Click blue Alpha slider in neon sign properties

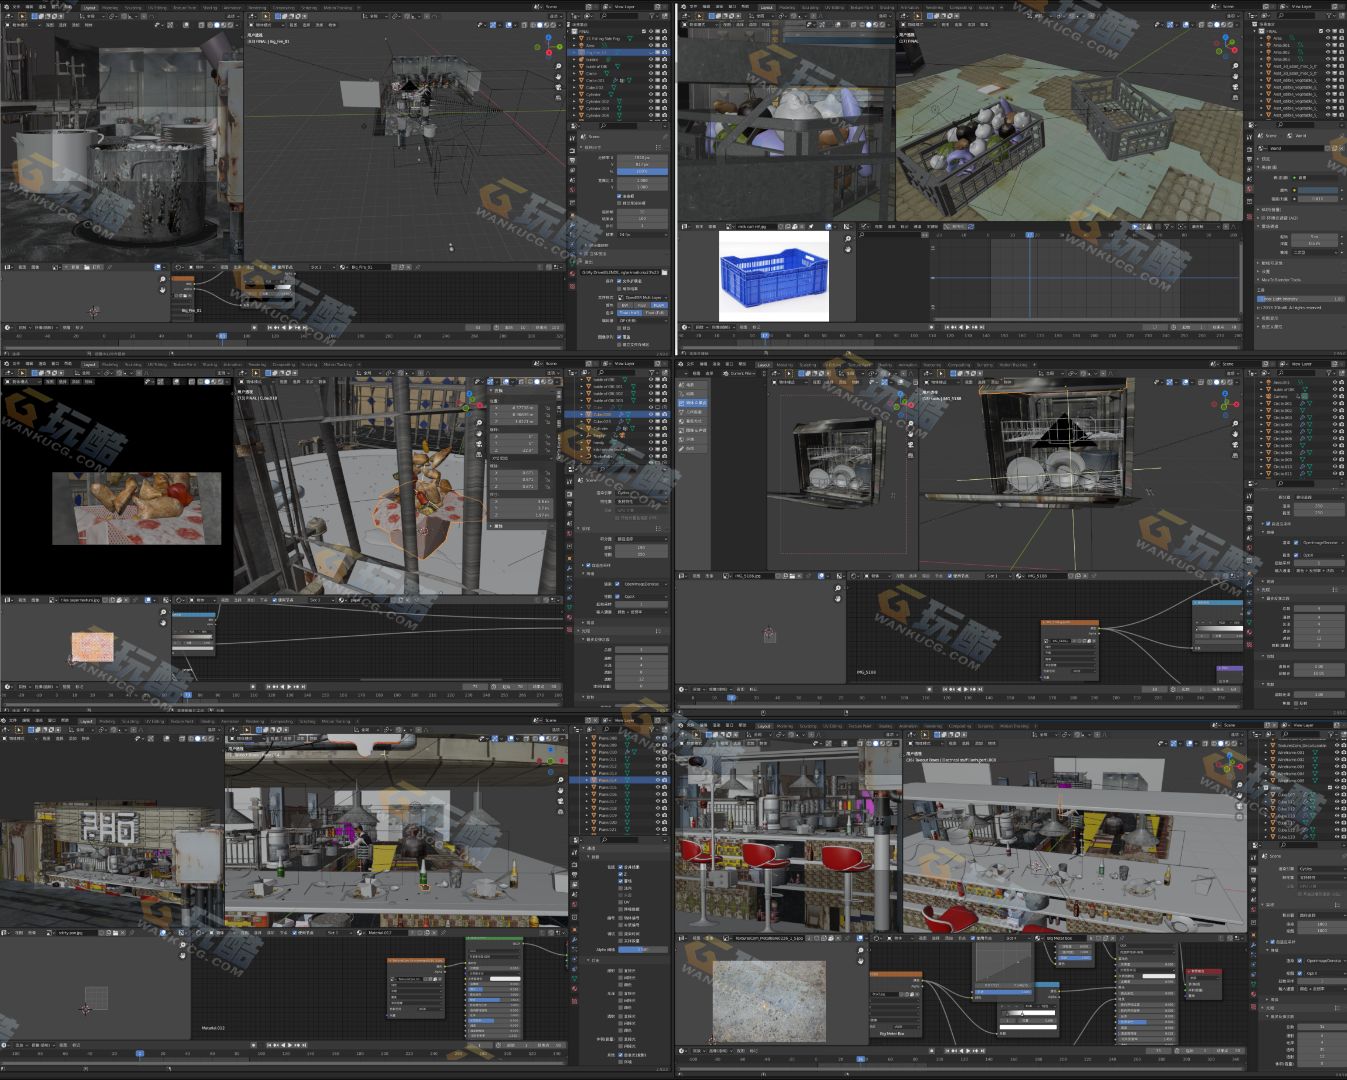643,950
